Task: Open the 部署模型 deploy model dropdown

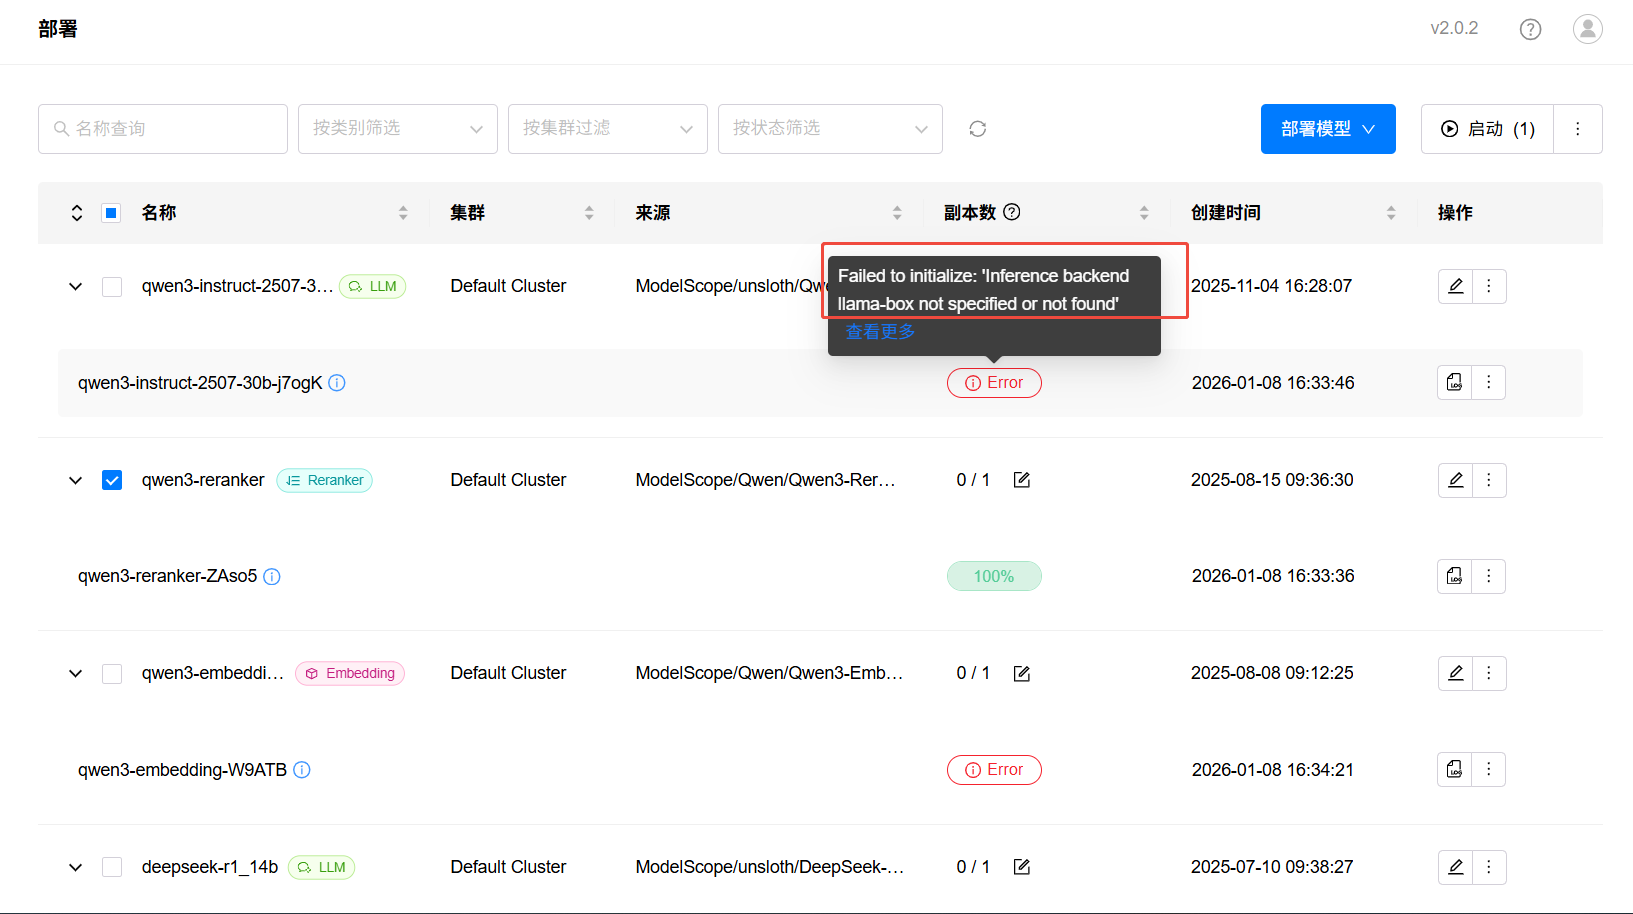Action: [1328, 129]
